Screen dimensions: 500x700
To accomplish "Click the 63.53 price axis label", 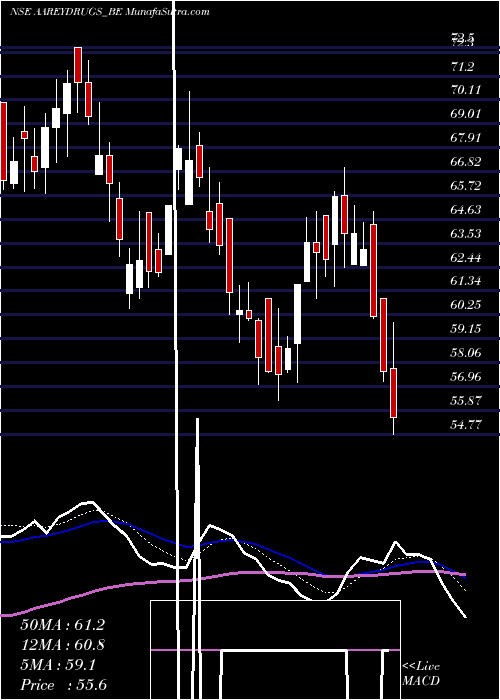I will tap(466, 234).
